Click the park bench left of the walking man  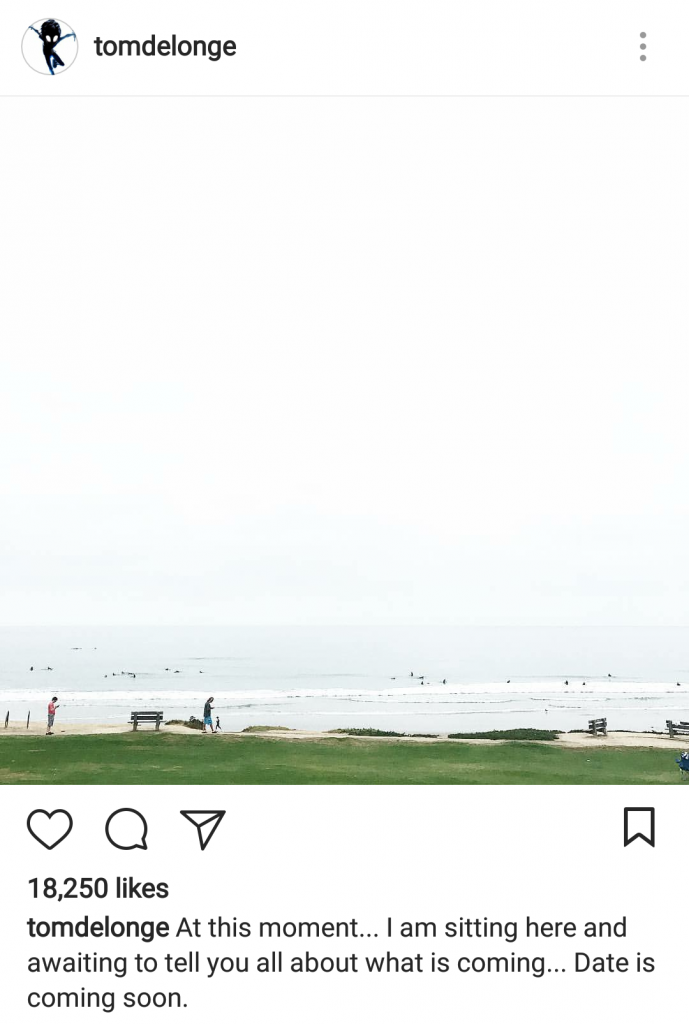click(x=146, y=720)
